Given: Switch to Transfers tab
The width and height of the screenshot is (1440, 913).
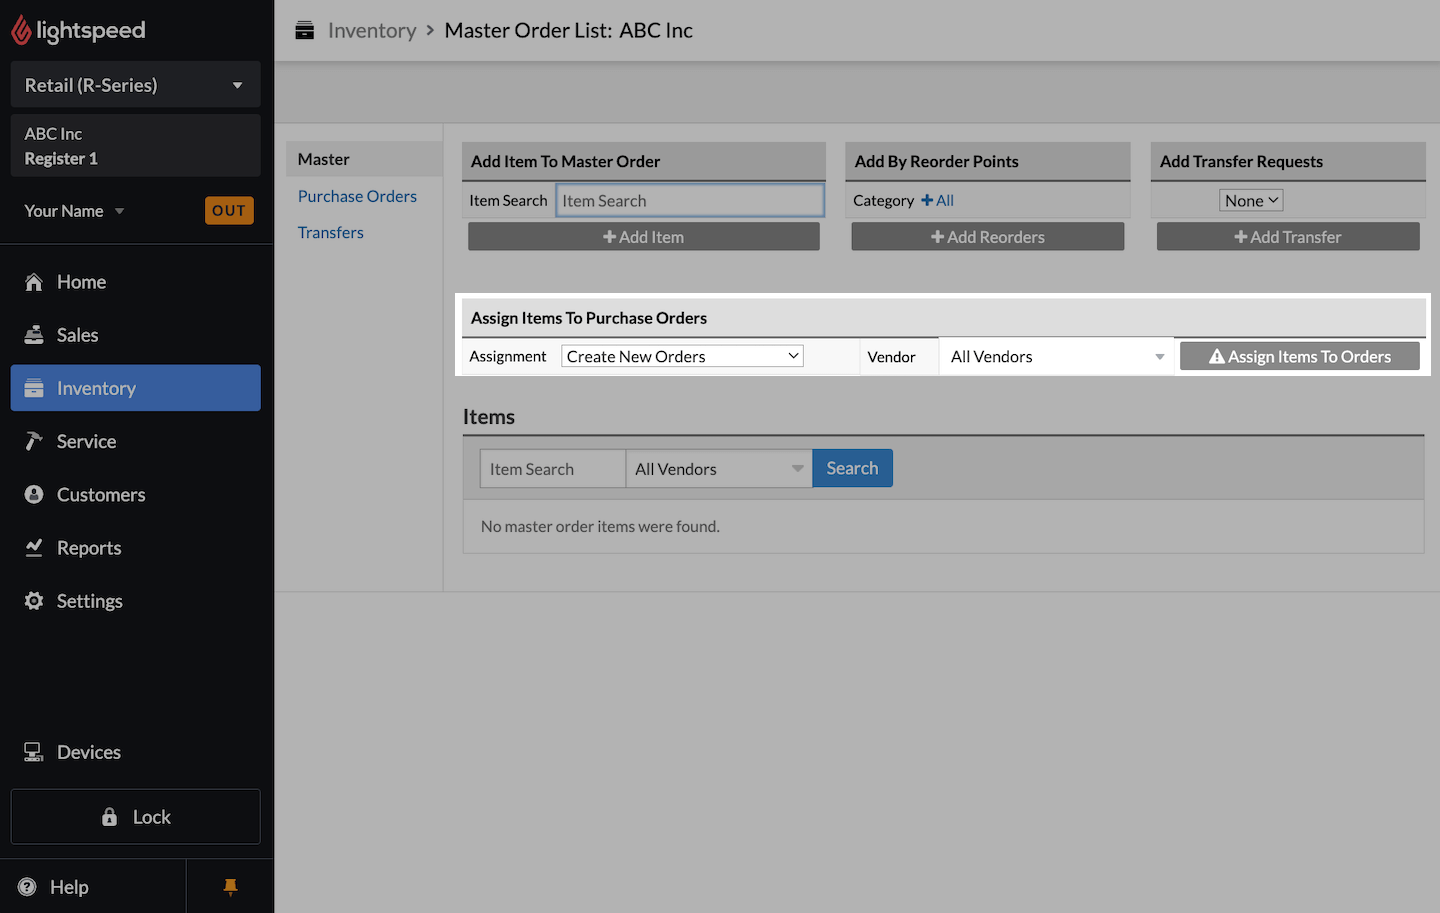Looking at the screenshot, I should 331,233.
